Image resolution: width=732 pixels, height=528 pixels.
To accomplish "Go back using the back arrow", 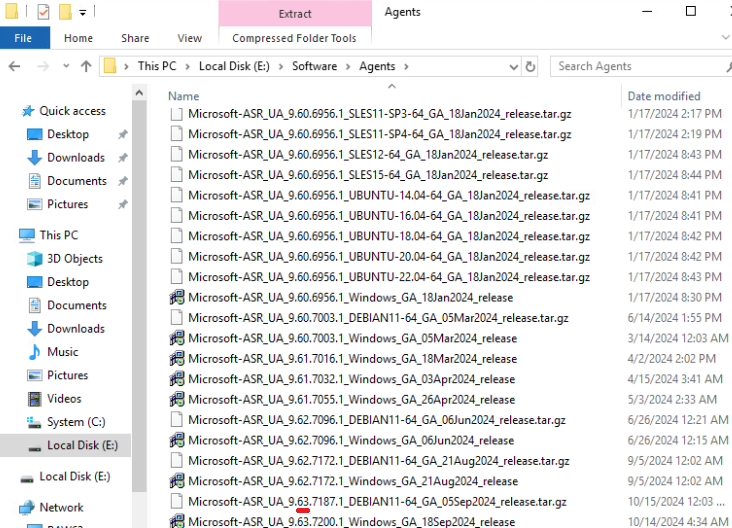I will (14, 66).
